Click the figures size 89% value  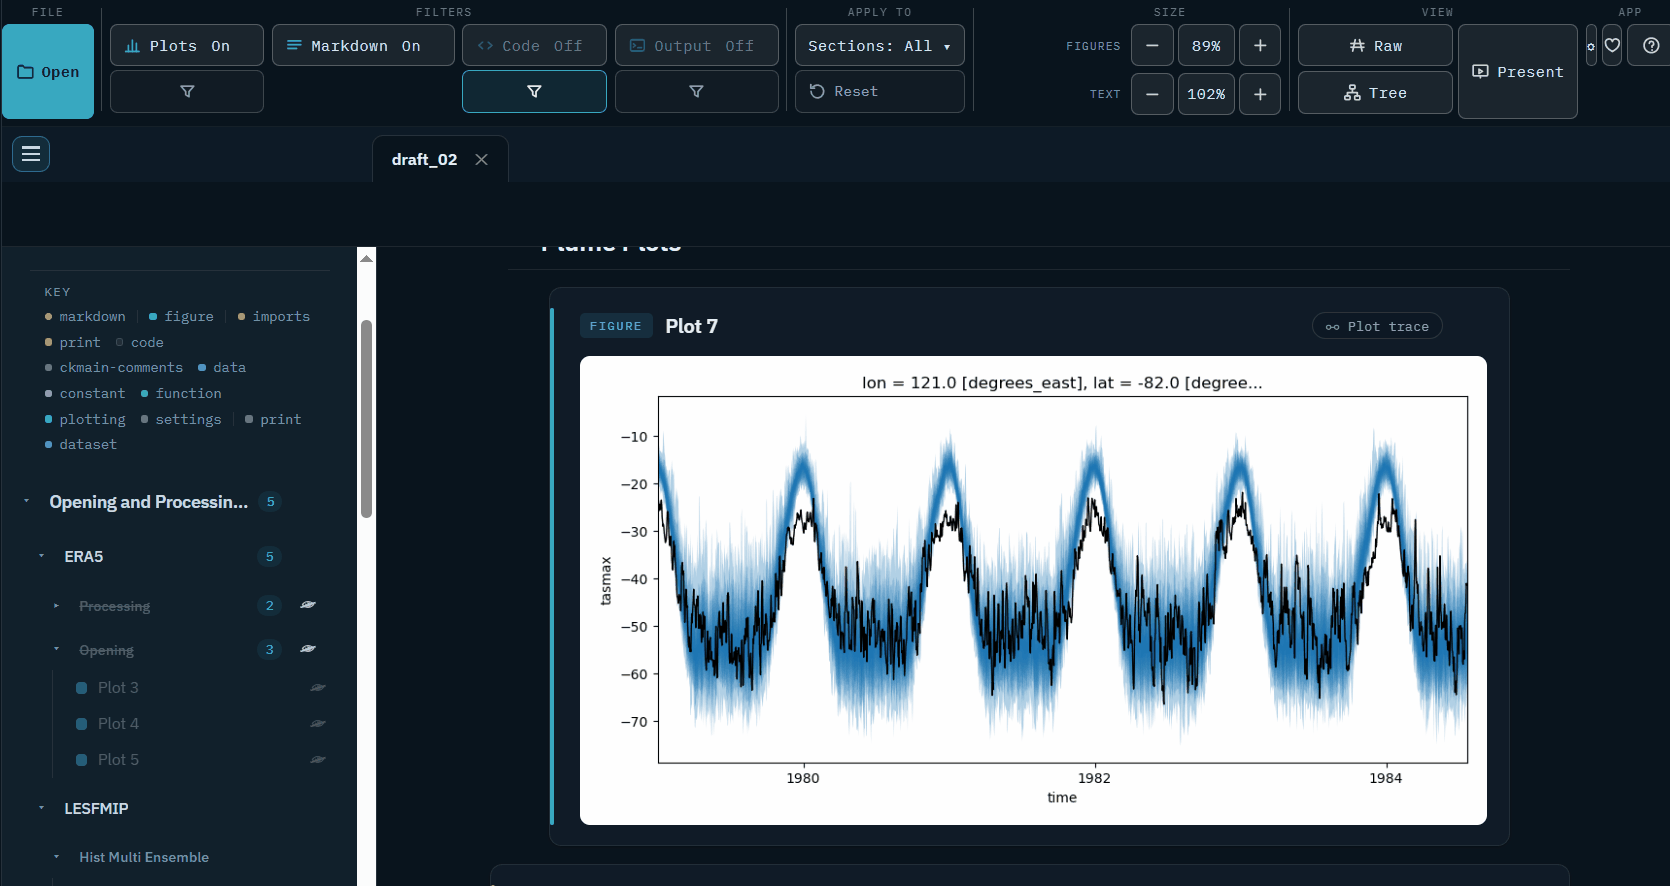[x=1206, y=46]
